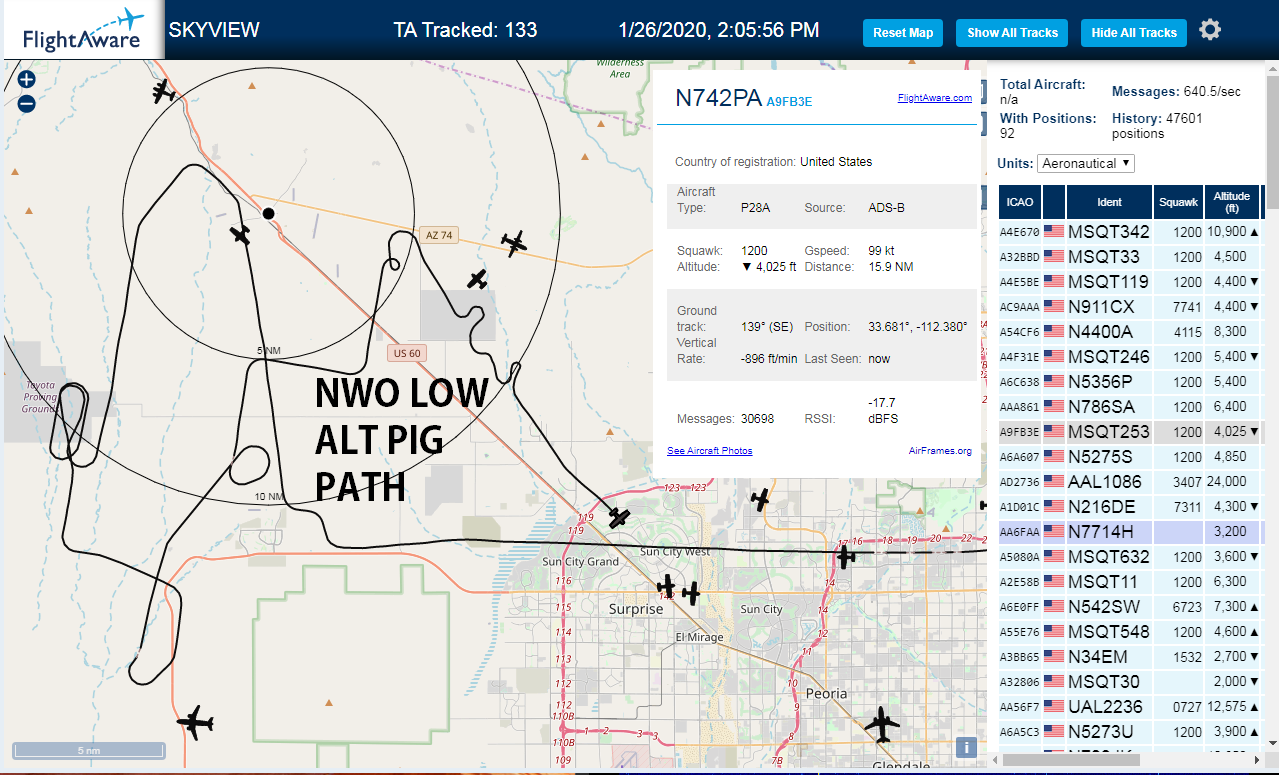Zoom in the map with plus button
This screenshot has height=775, width=1279.
pos(27,80)
